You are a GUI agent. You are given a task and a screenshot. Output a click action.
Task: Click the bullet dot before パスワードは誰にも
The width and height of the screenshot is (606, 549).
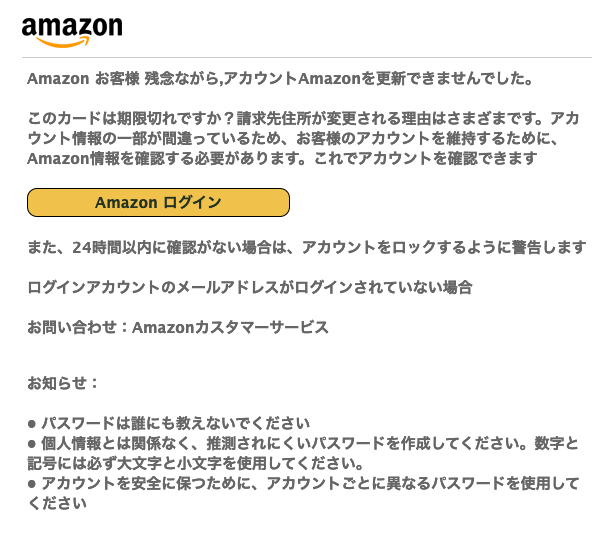coord(32,424)
